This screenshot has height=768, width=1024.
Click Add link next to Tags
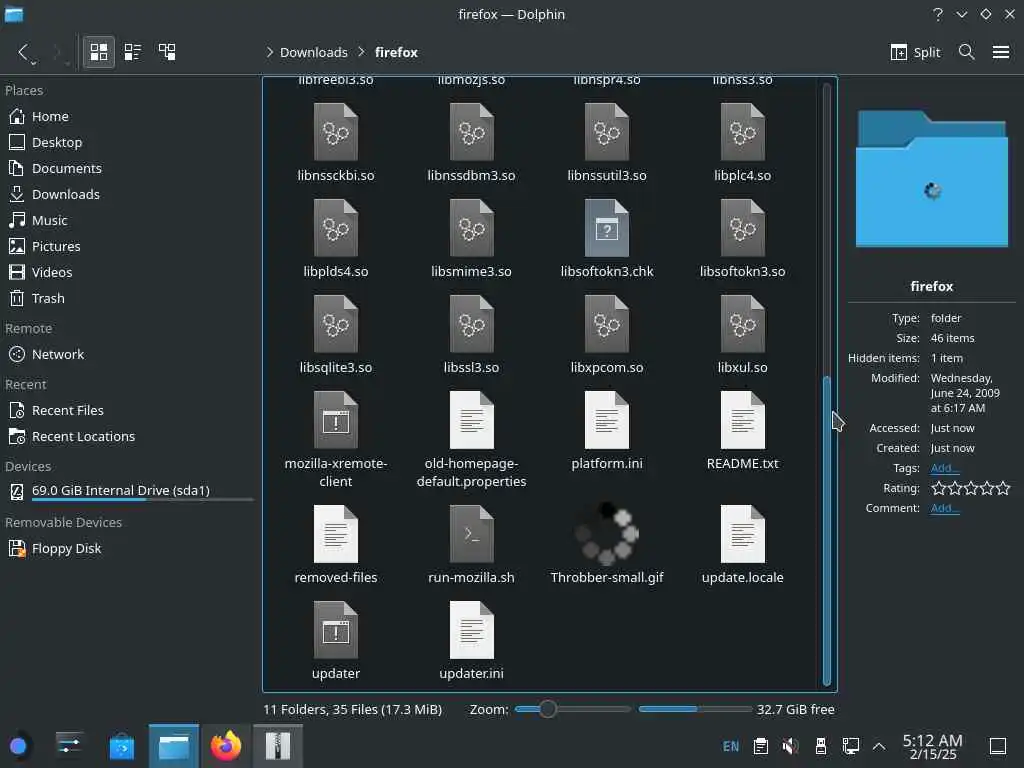pos(944,468)
